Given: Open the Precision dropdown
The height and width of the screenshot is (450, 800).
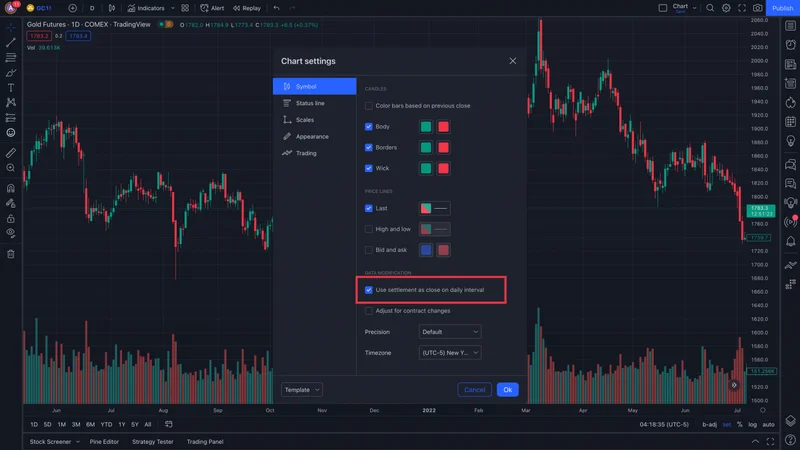Looking at the screenshot, I should pyautogui.click(x=449, y=332).
